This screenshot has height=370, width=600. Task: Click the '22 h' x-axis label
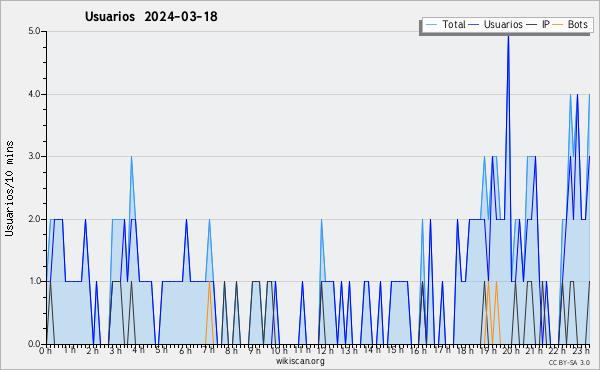[557, 350]
